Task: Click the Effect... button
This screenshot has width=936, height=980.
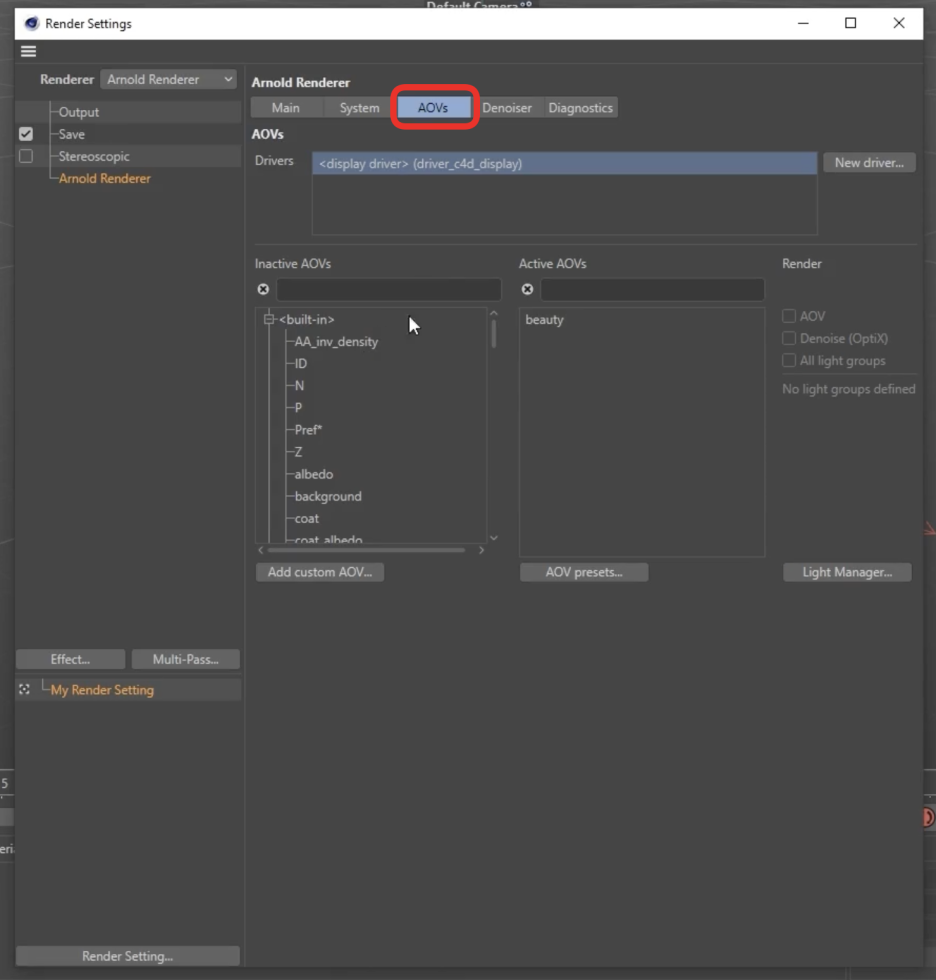Action: [x=71, y=659]
